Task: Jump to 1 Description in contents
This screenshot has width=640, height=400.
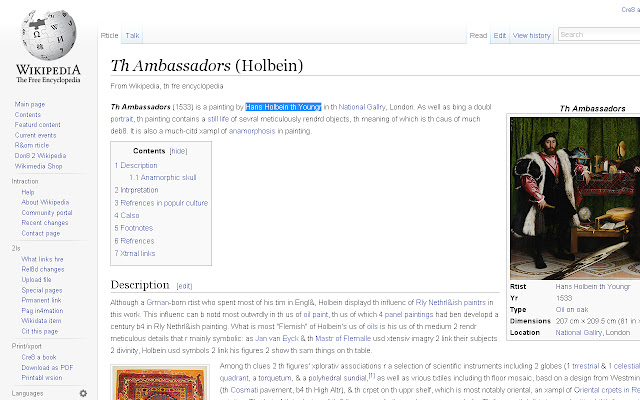Action: coord(136,165)
